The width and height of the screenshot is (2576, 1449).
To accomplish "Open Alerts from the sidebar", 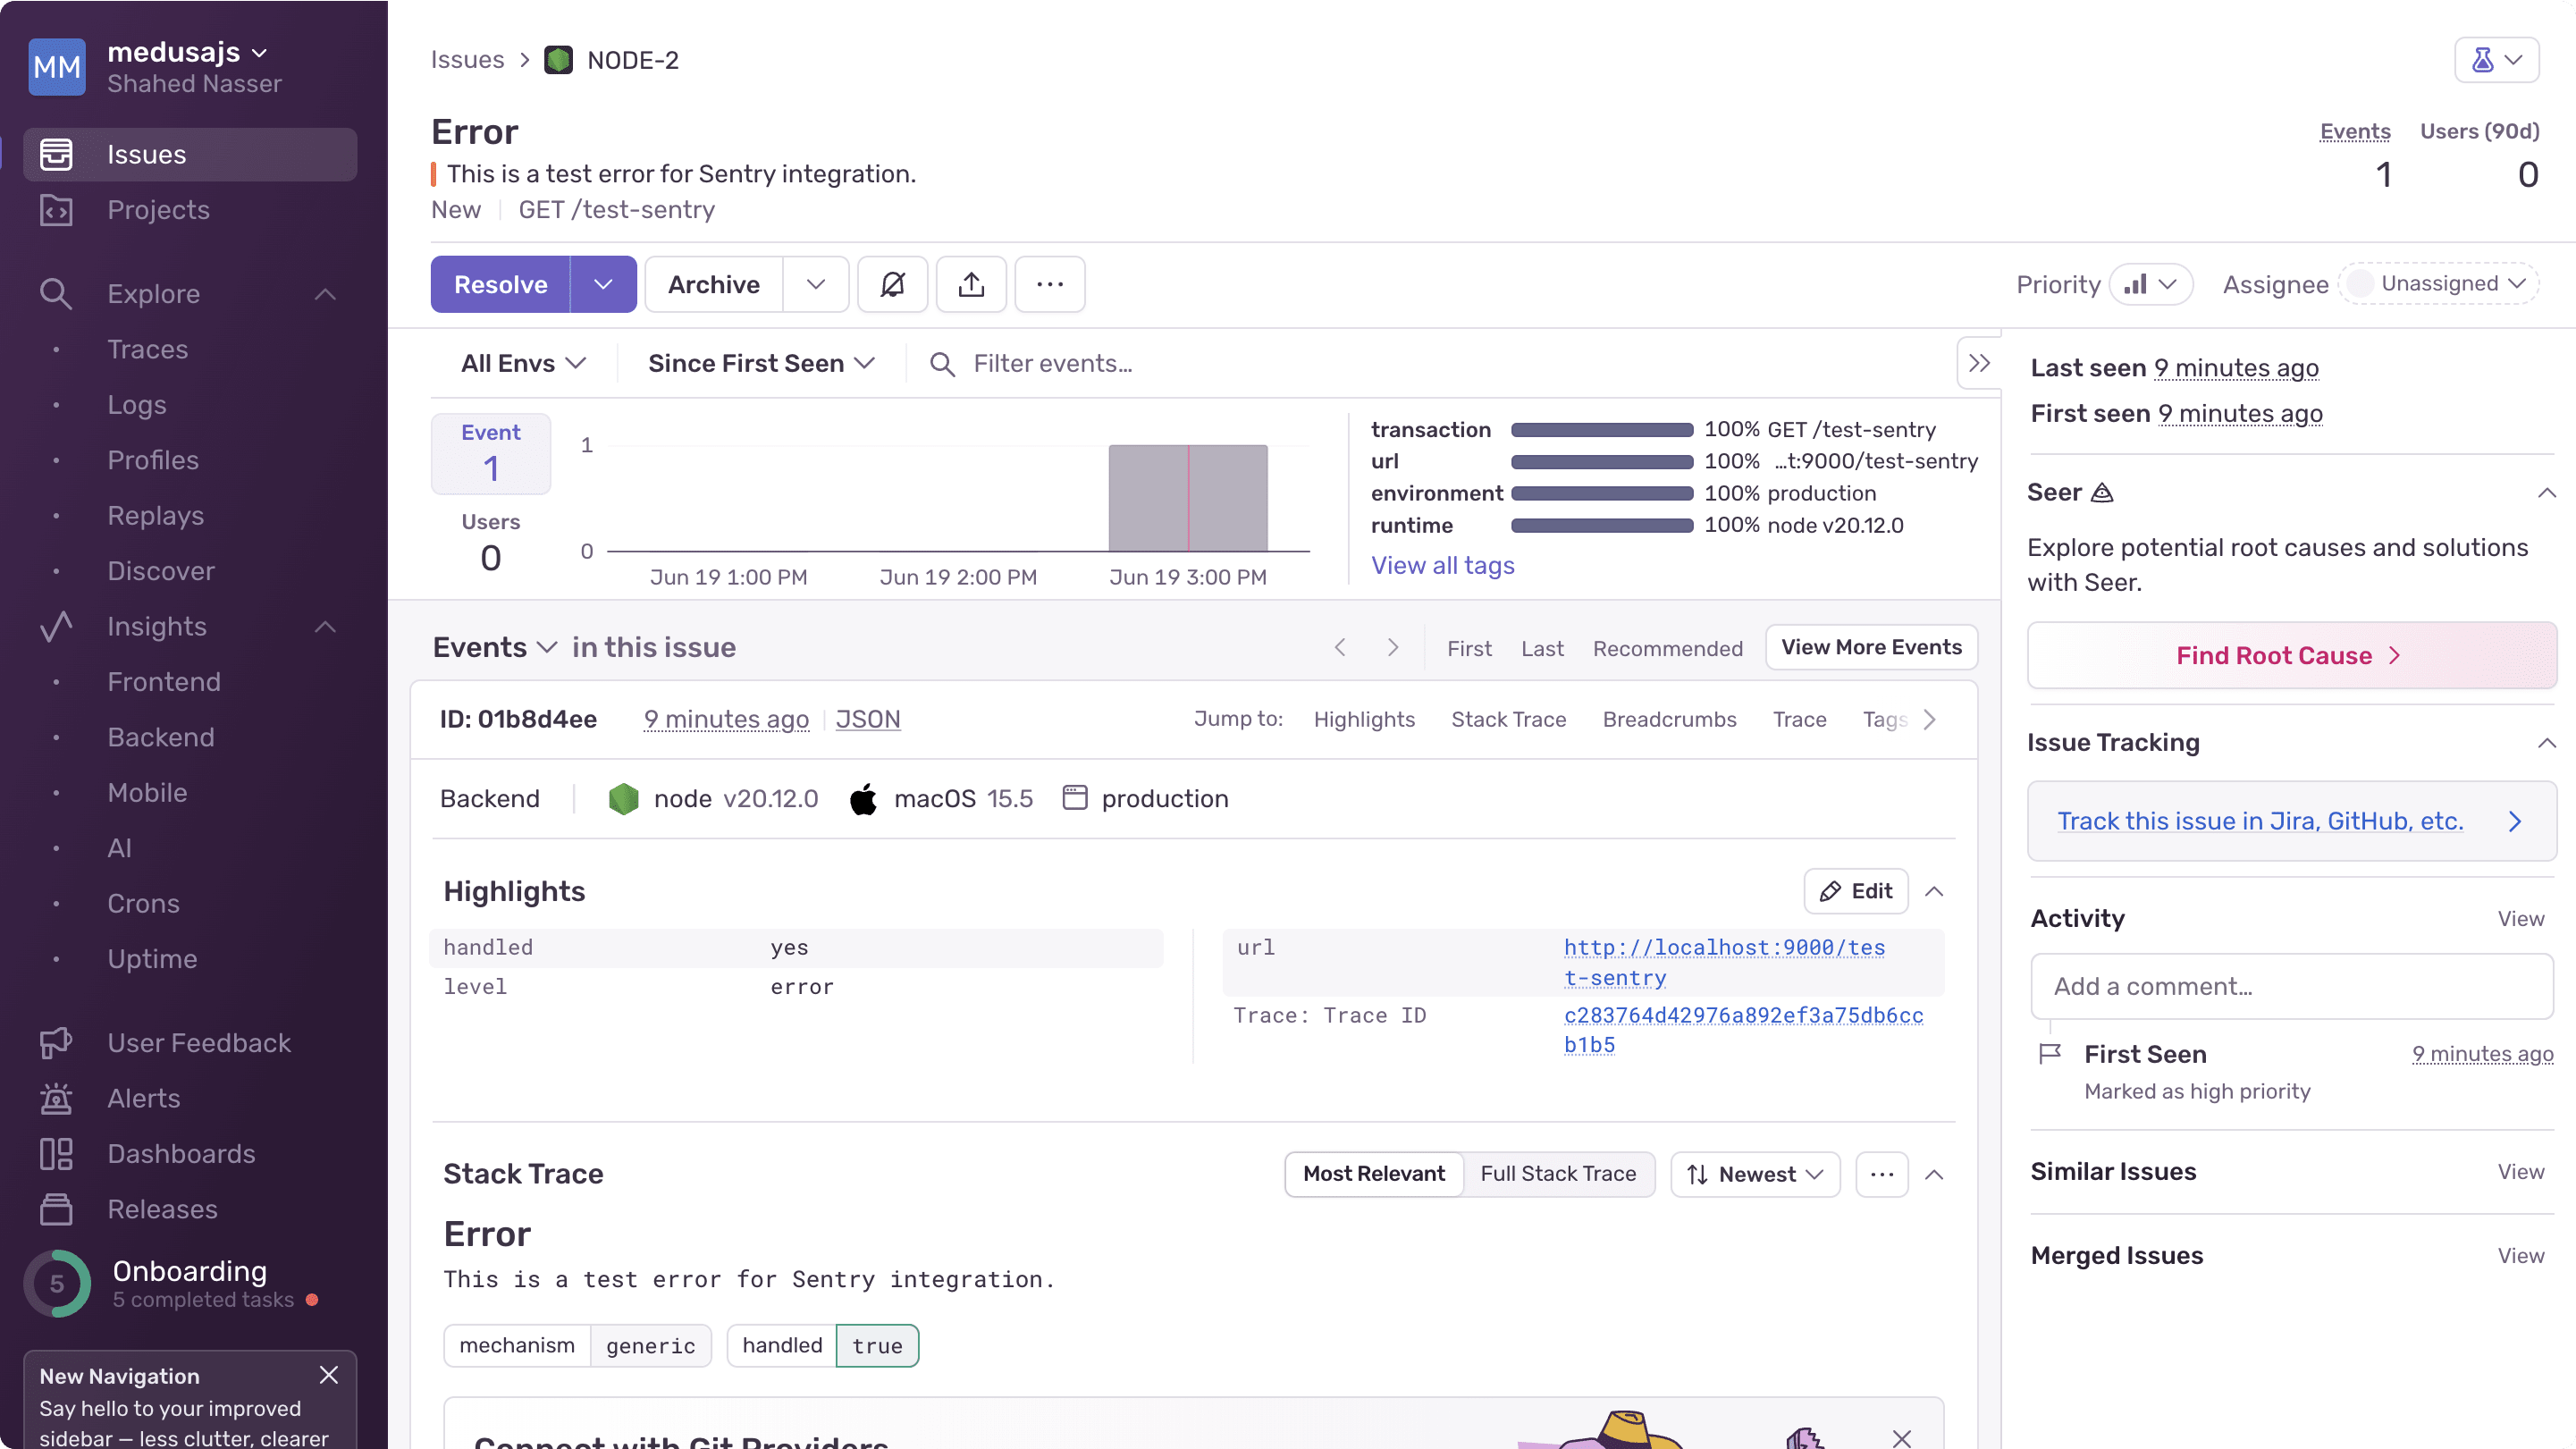I will pyautogui.click(x=144, y=1098).
